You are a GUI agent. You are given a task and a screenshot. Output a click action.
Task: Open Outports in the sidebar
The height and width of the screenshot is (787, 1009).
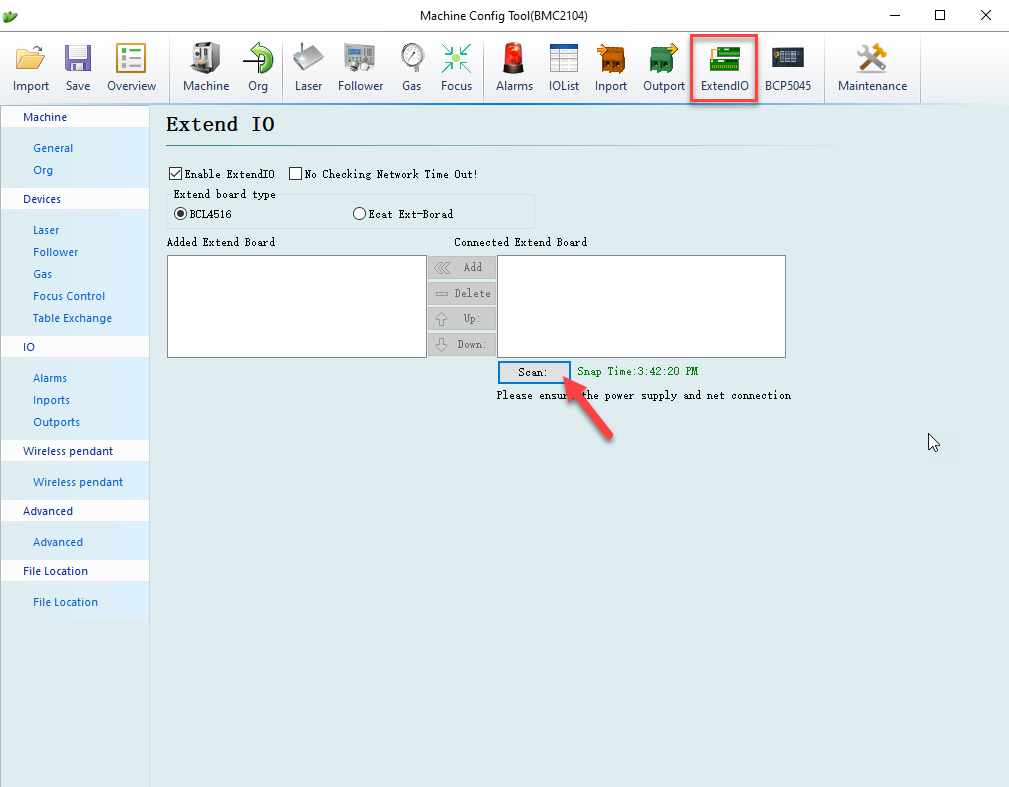pos(57,422)
